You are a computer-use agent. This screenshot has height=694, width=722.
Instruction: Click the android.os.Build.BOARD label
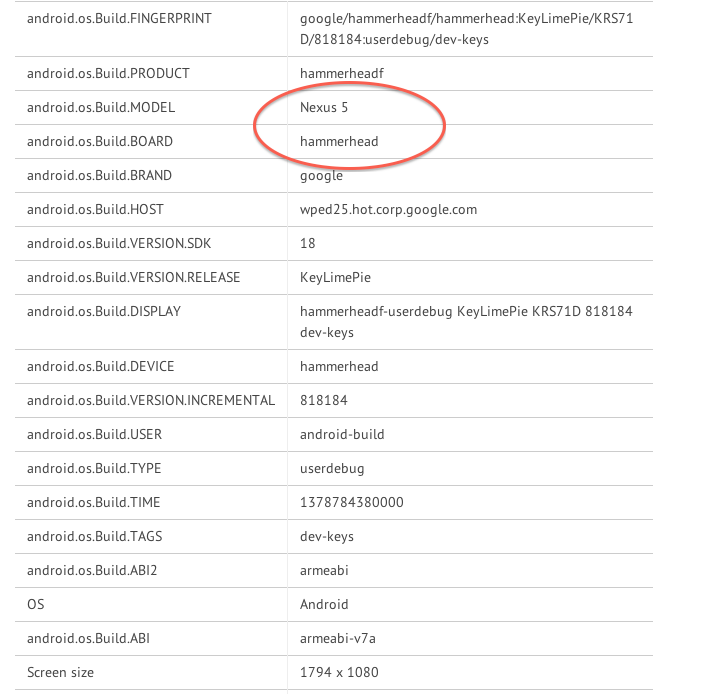pyautogui.click(x=100, y=141)
